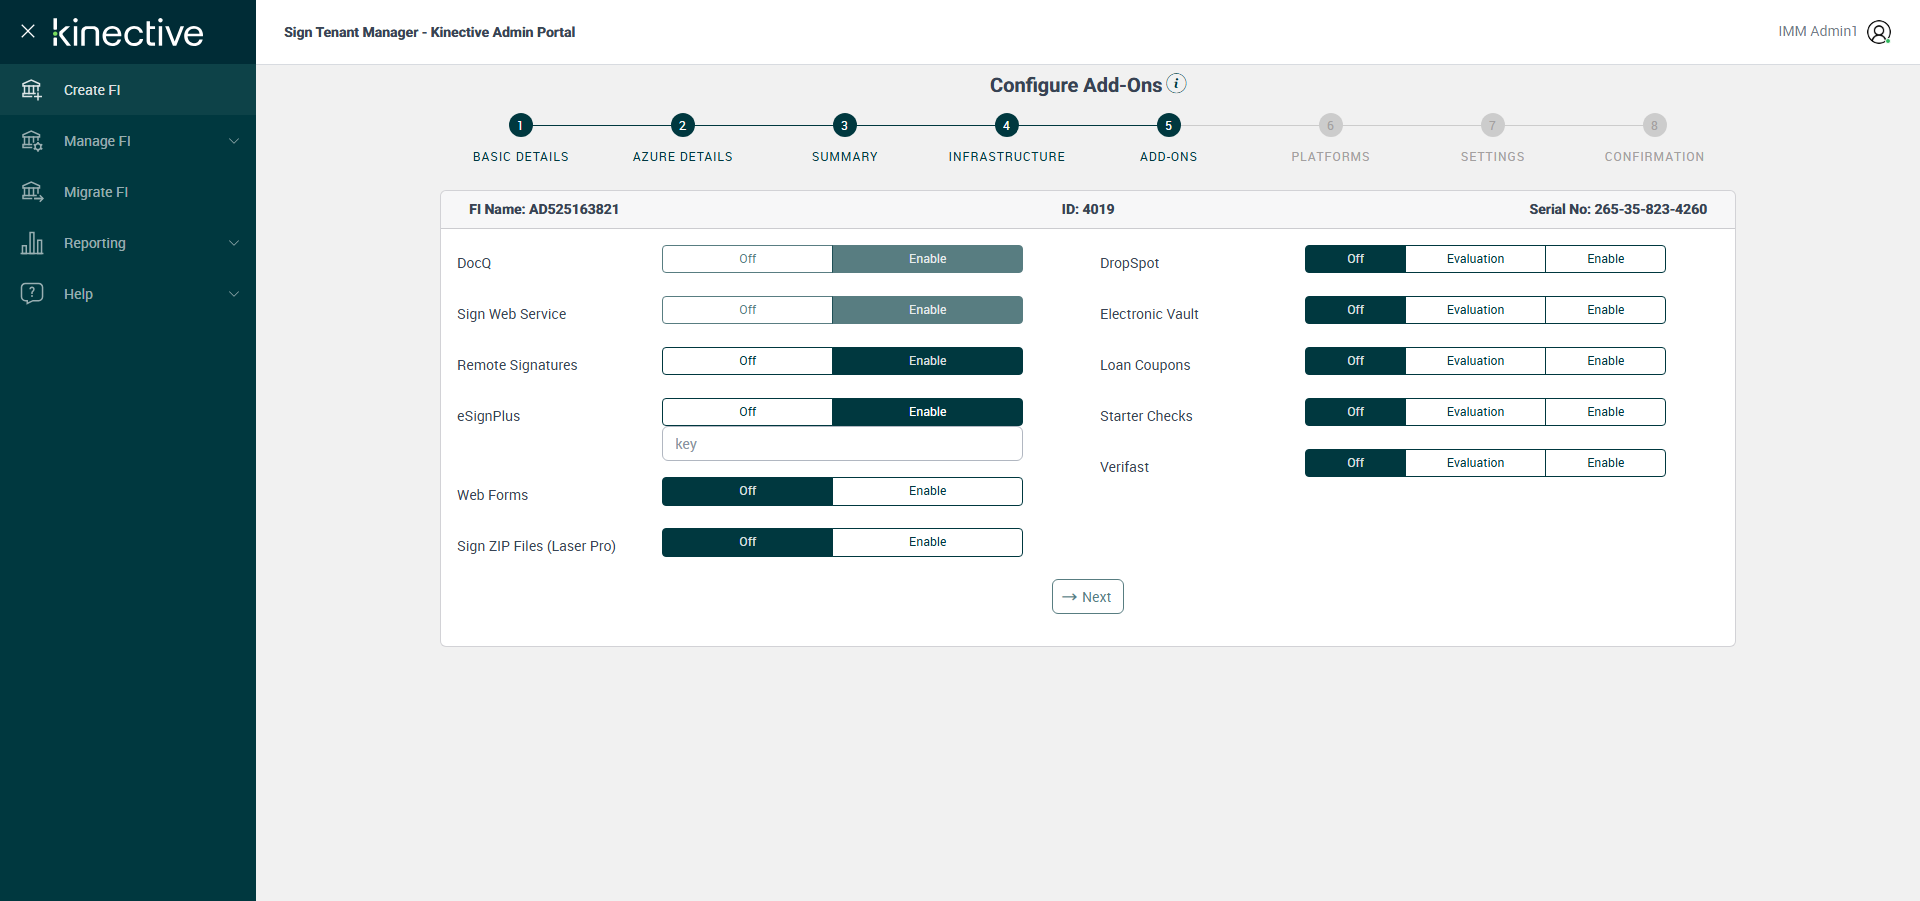
Task: Click the eSignPlus key input field
Action: tap(842, 444)
